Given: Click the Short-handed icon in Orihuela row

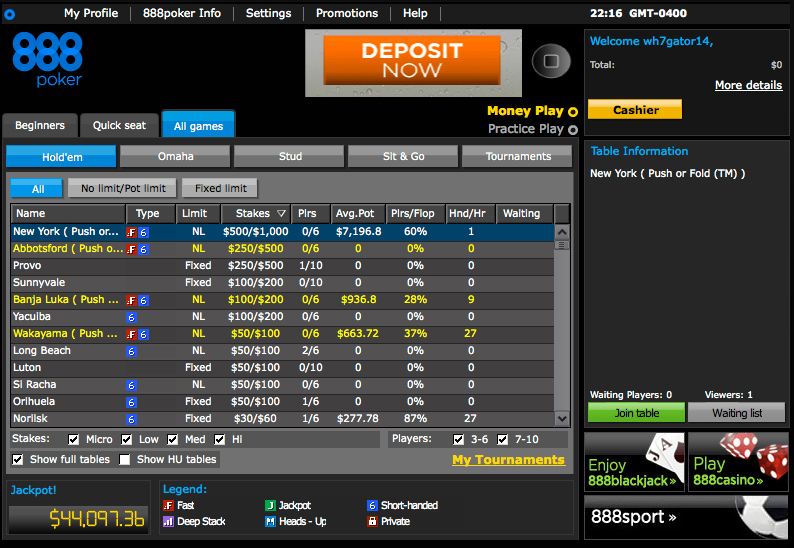Looking at the screenshot, I should 131,403.
